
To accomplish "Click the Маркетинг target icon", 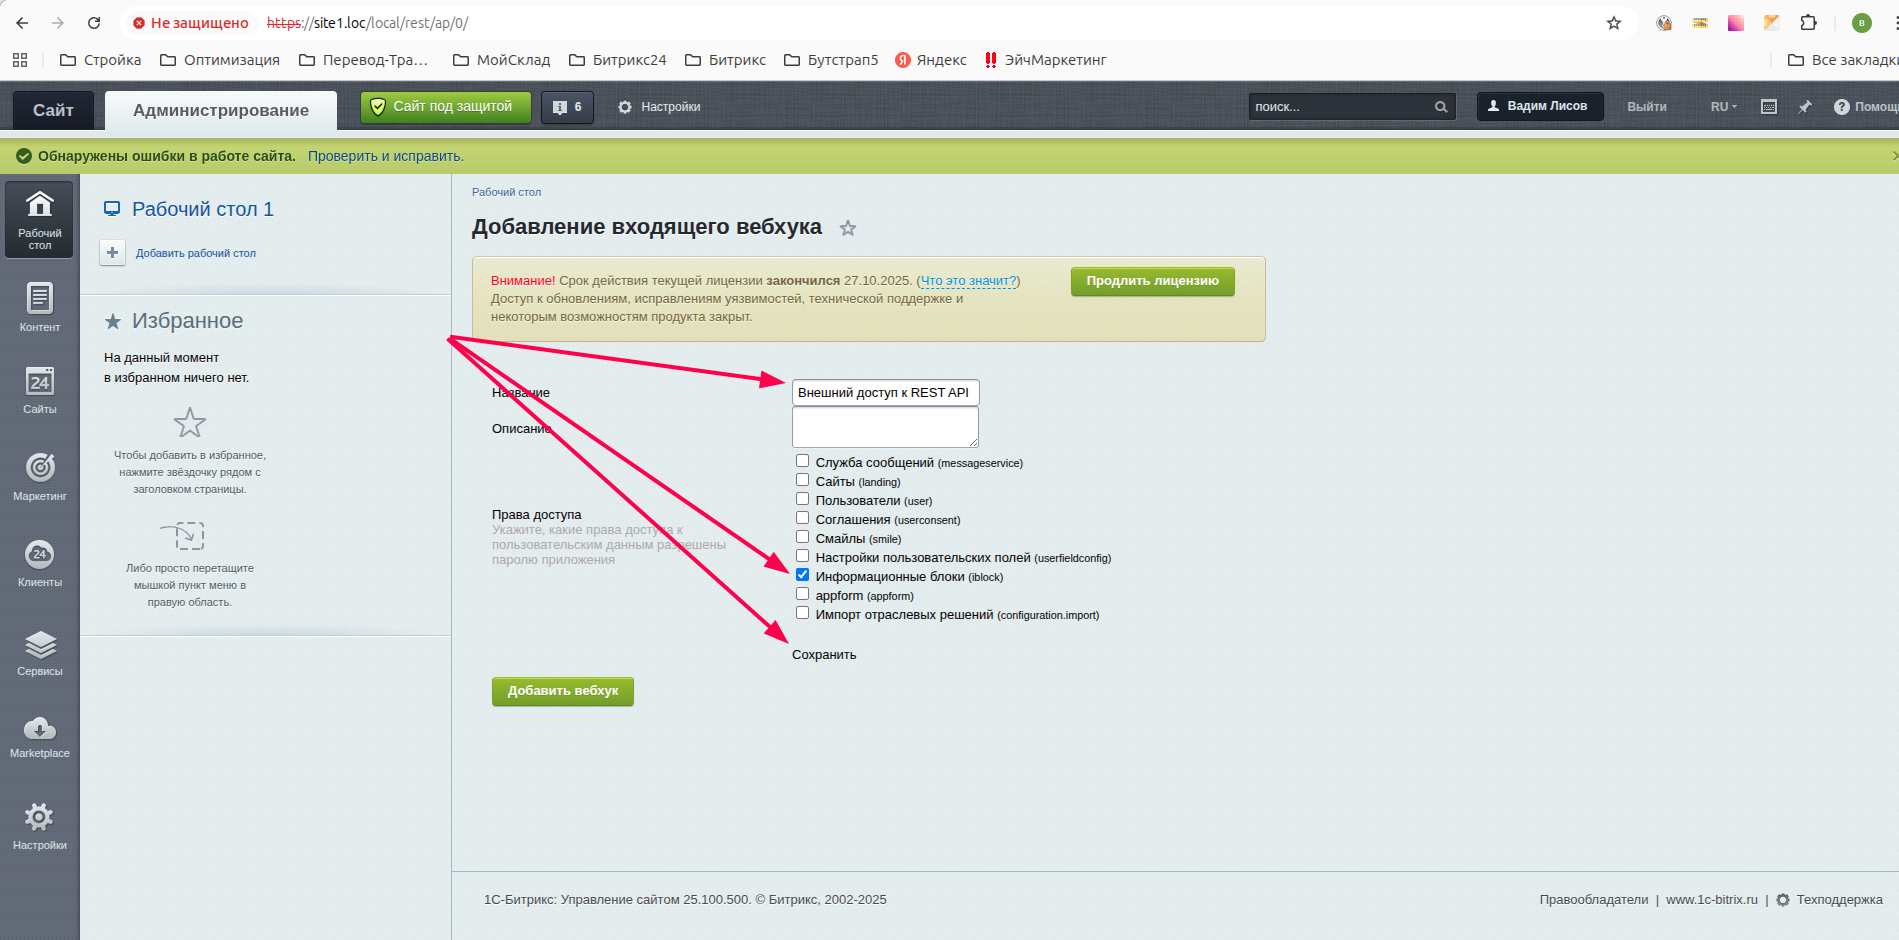I will coord(40,468).
